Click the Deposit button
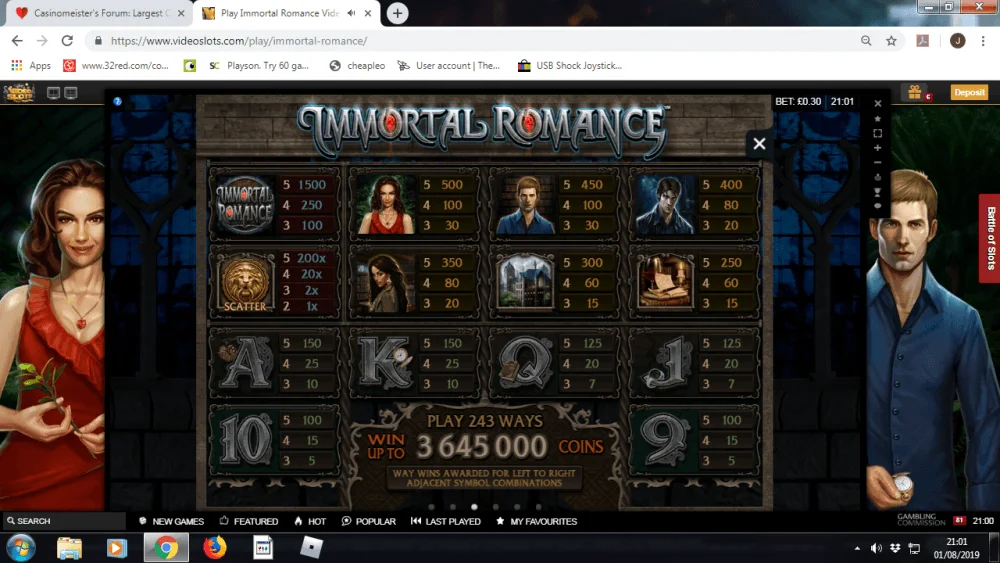 [x=969, y=92]
